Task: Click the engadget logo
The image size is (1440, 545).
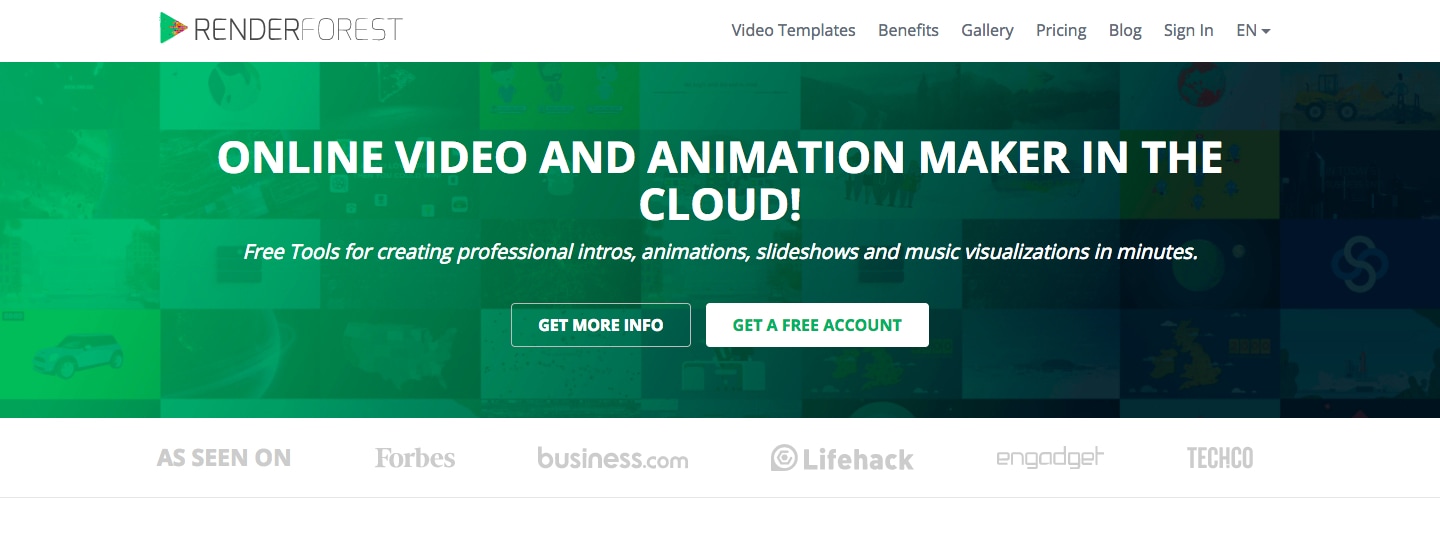Action: [x=1050, y=458]
